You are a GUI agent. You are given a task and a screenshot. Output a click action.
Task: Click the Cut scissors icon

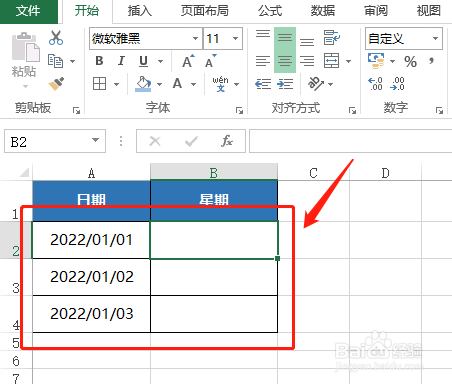point(56,38)
